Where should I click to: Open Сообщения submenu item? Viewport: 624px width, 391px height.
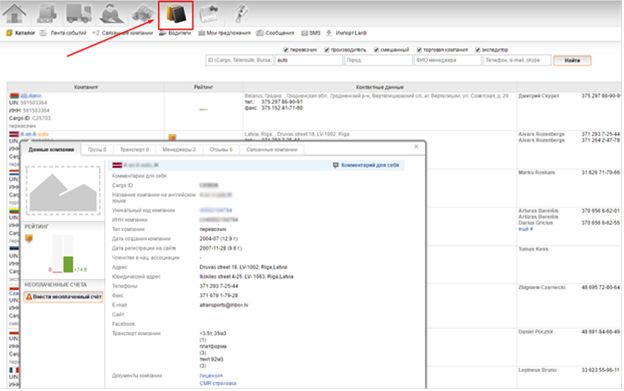click(x=275, y=33)
